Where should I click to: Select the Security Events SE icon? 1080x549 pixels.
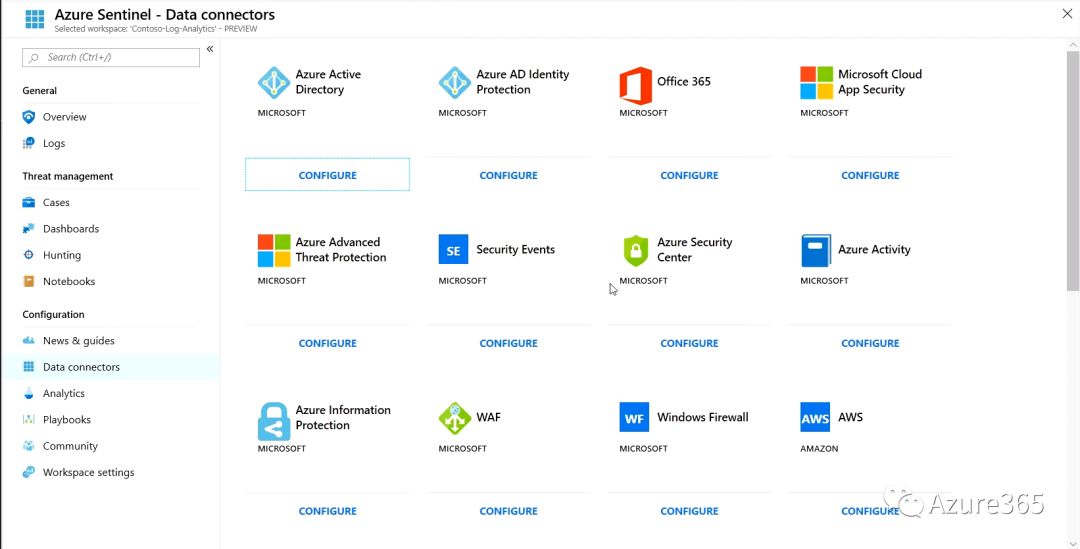[453, 250]
